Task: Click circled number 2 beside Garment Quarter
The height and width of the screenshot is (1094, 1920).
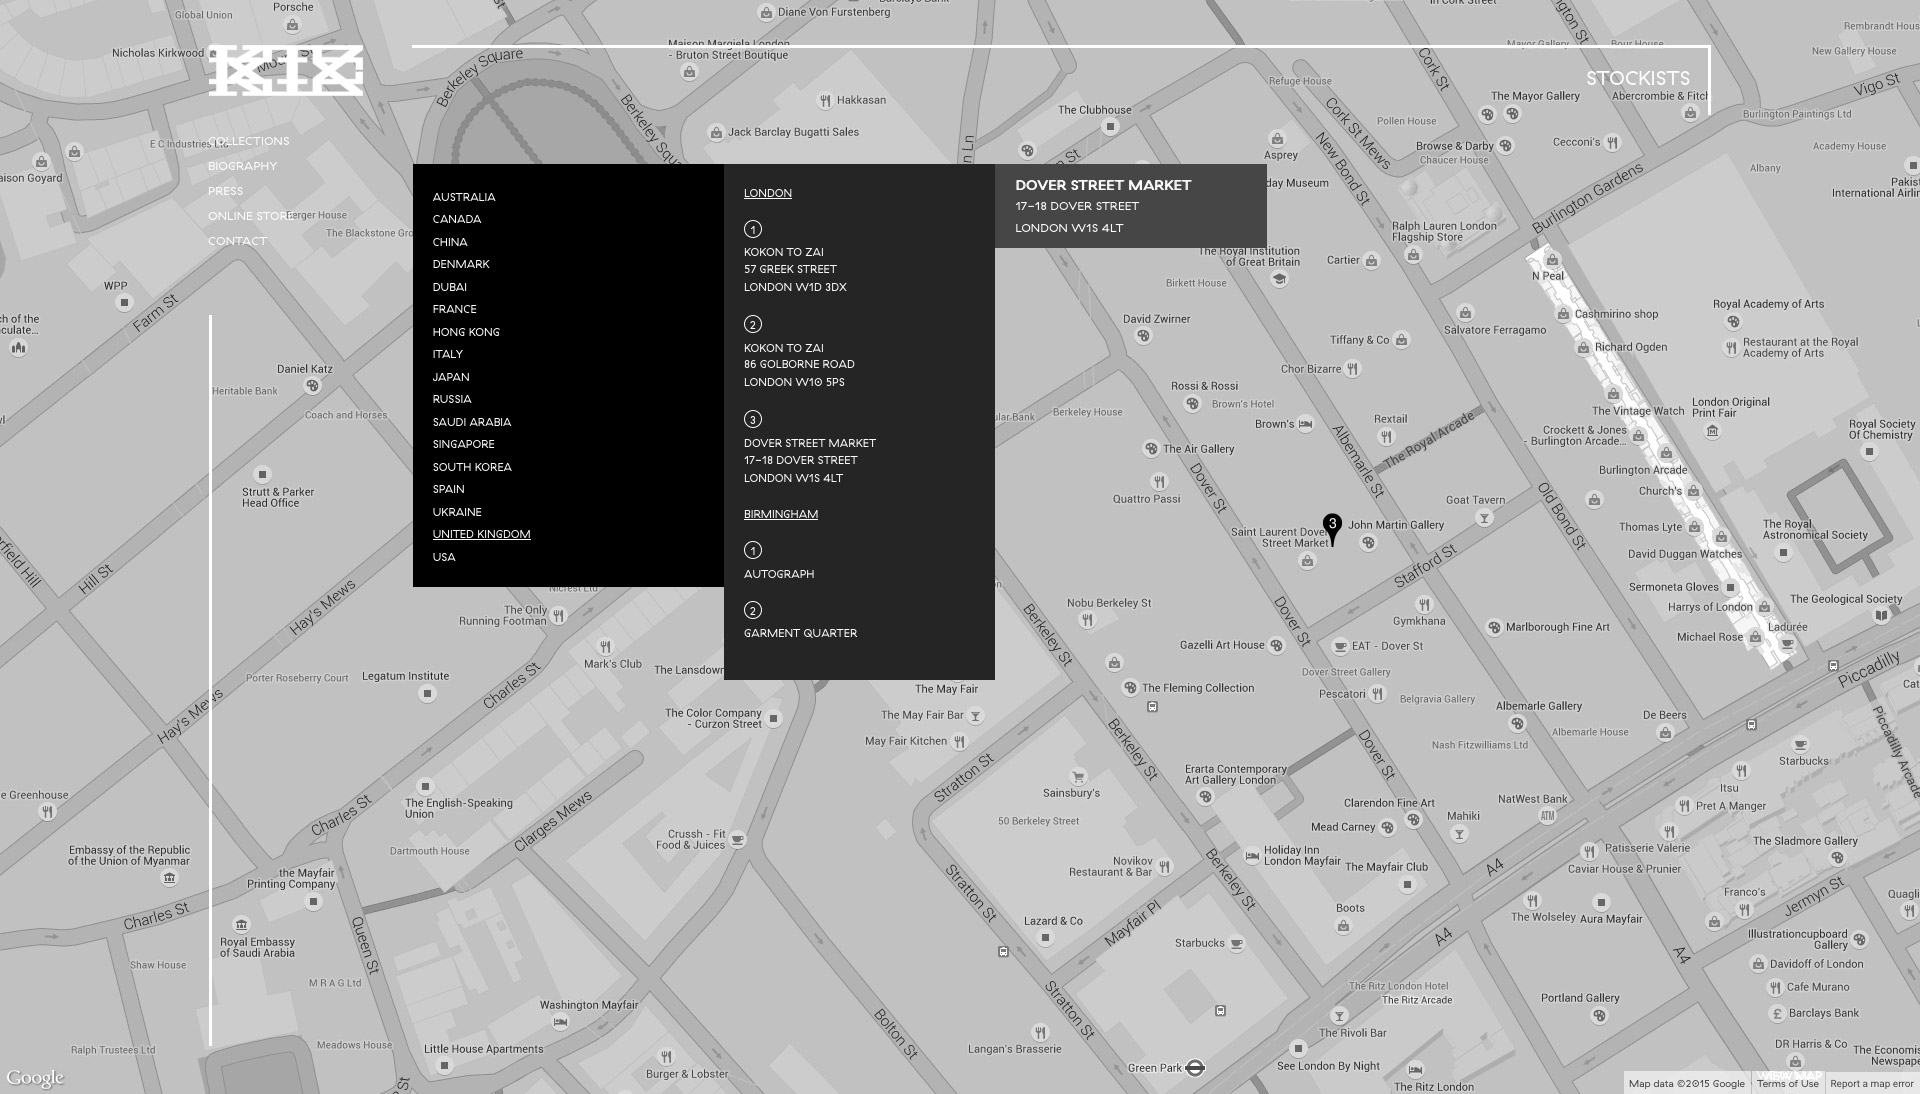Action: pyautogui.click(x=753, y=610)
